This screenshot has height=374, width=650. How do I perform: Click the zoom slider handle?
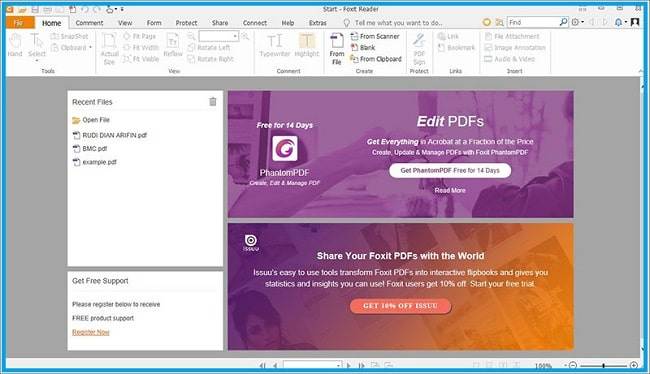(x=604, y=365)
